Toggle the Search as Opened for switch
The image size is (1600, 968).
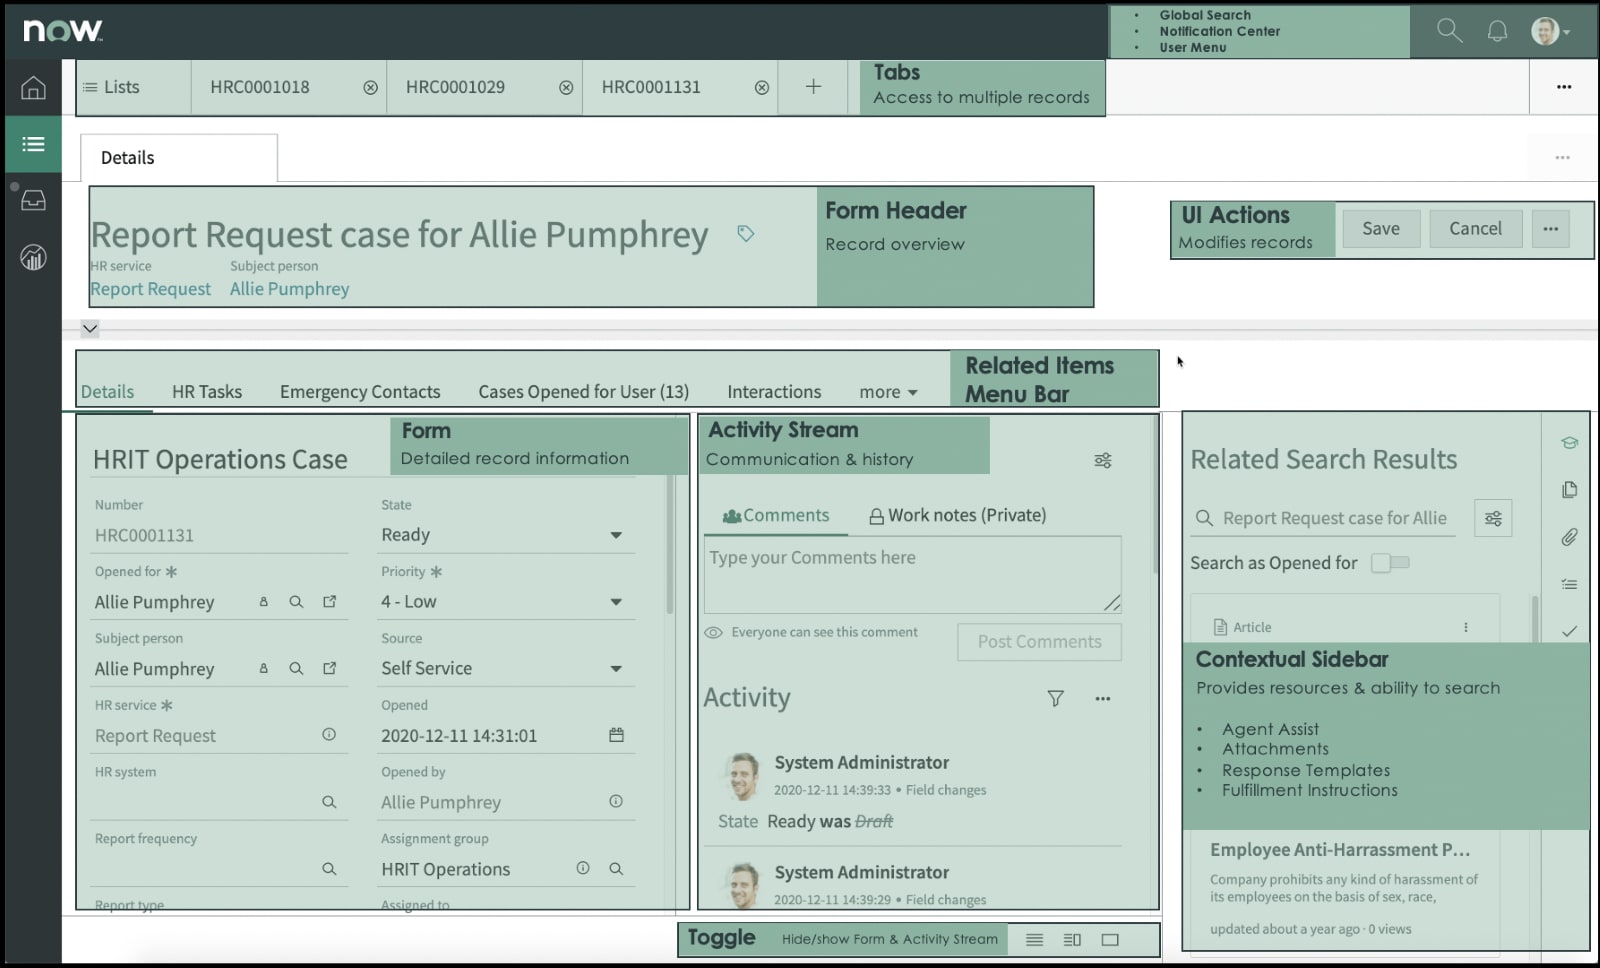click(1390, 562)
